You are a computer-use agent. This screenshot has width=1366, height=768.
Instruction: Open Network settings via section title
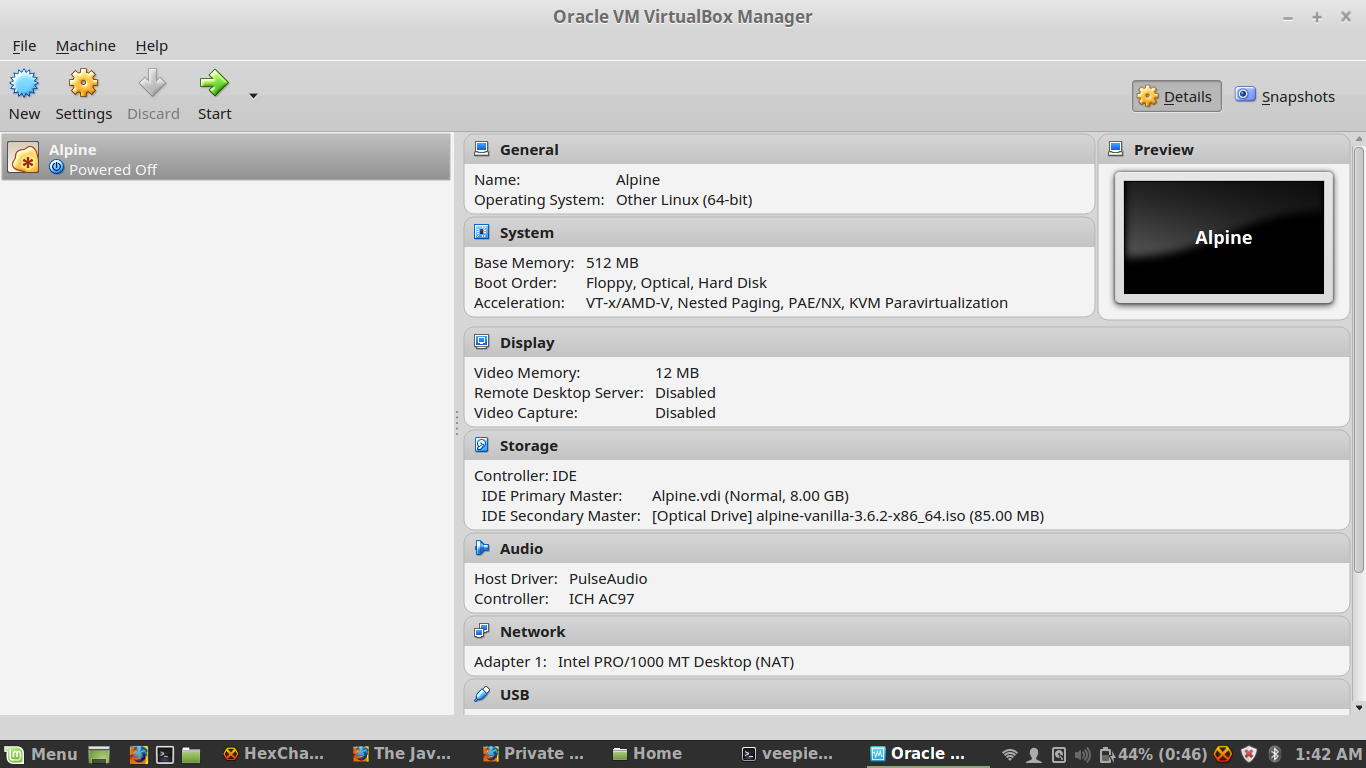pos(533,632)
